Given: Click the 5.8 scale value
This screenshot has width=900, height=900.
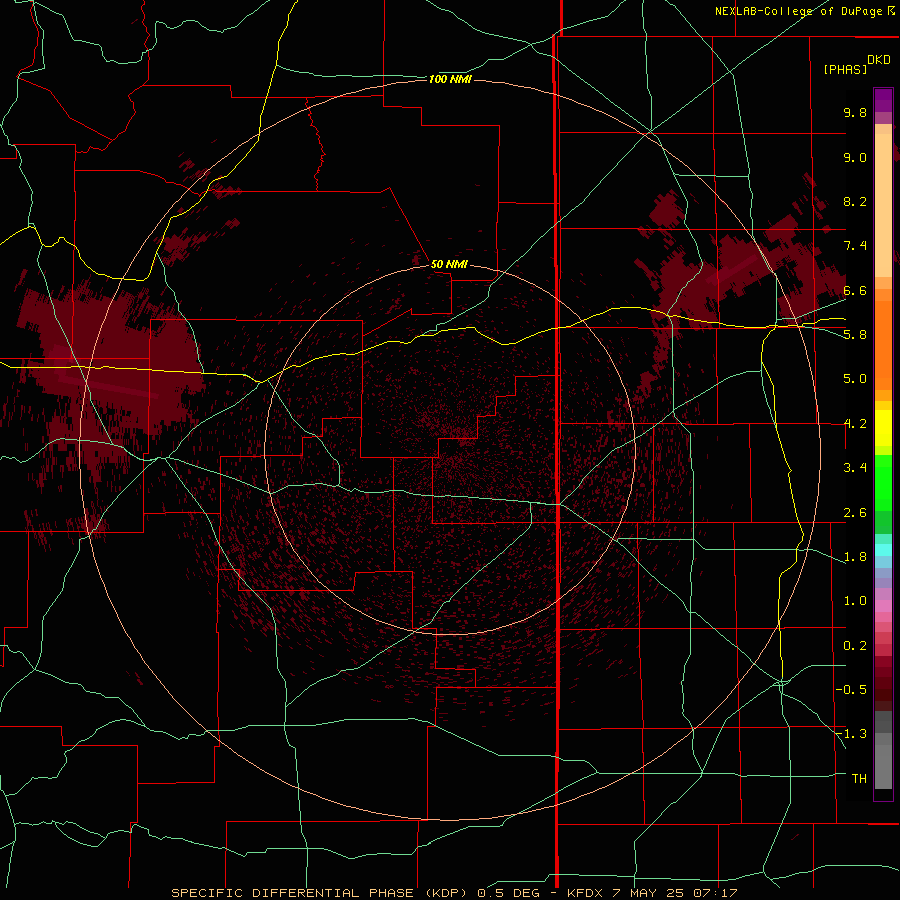Looking at the screenshot, I should (x=855, y=335).
